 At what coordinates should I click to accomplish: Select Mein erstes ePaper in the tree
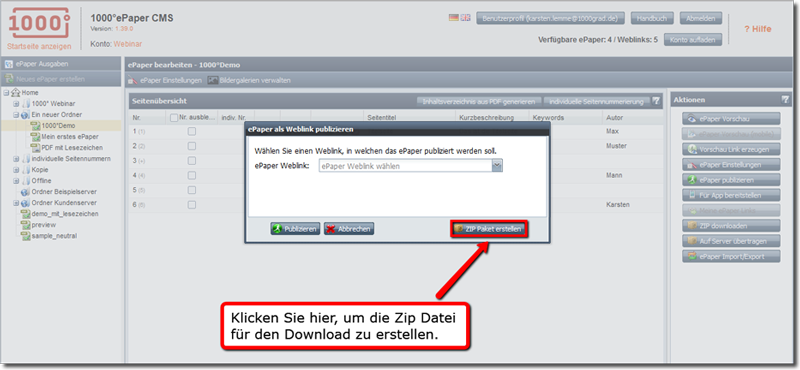(x=70, y=137)
